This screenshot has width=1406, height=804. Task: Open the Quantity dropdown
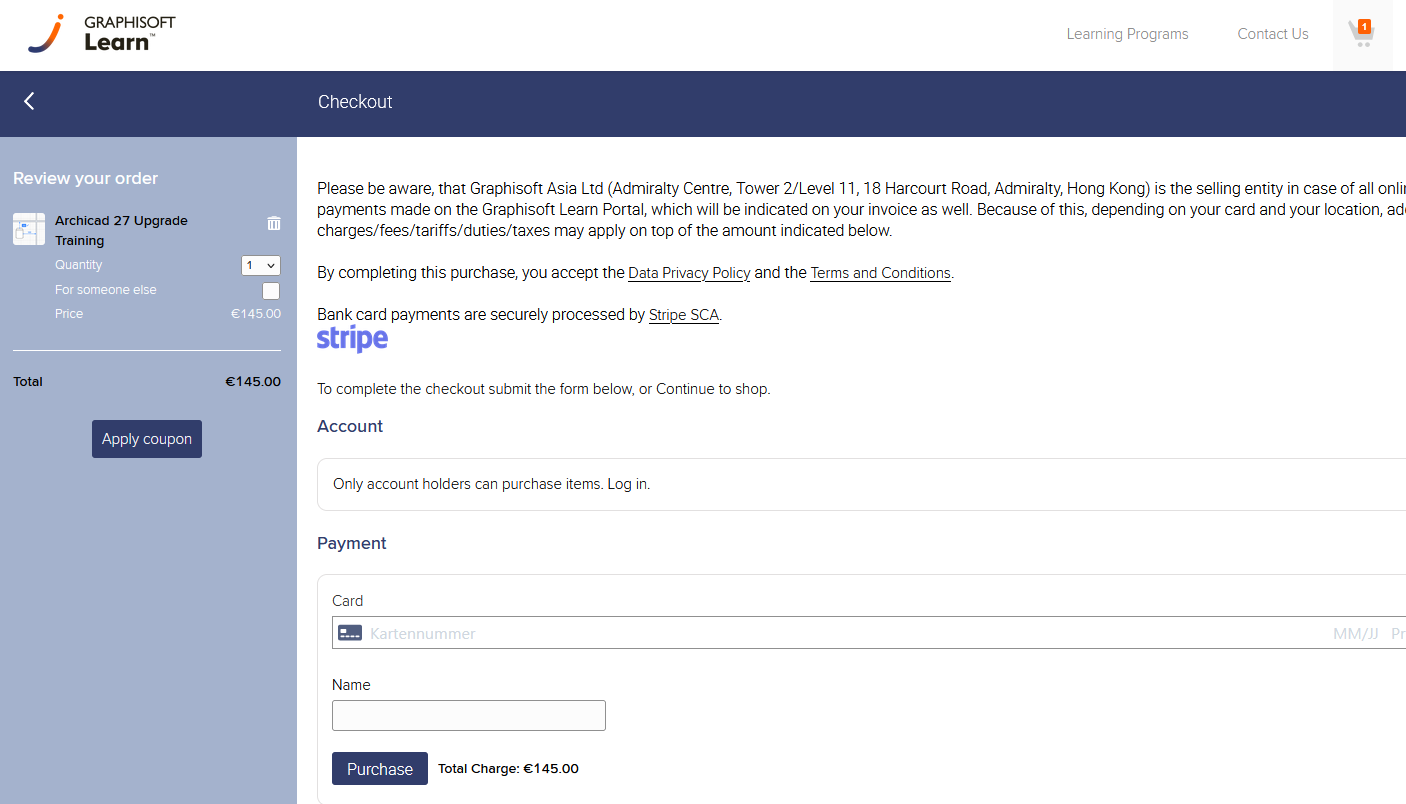(x=261, y=265)
